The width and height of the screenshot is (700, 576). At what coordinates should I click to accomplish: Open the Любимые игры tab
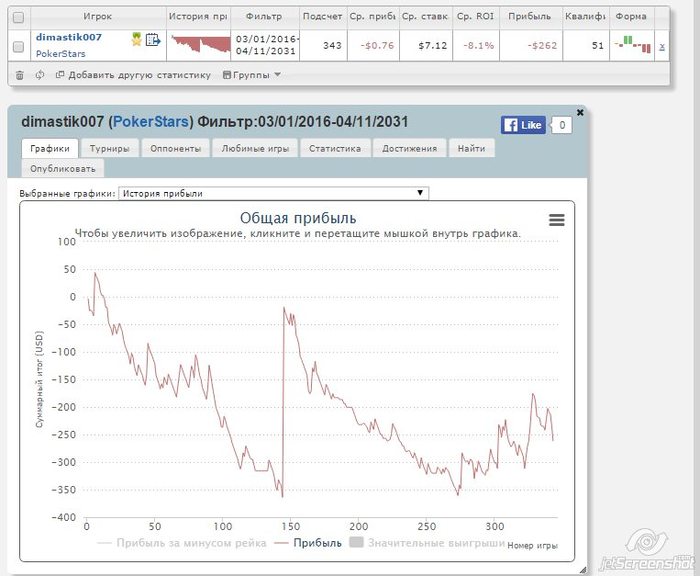point(255,148)
